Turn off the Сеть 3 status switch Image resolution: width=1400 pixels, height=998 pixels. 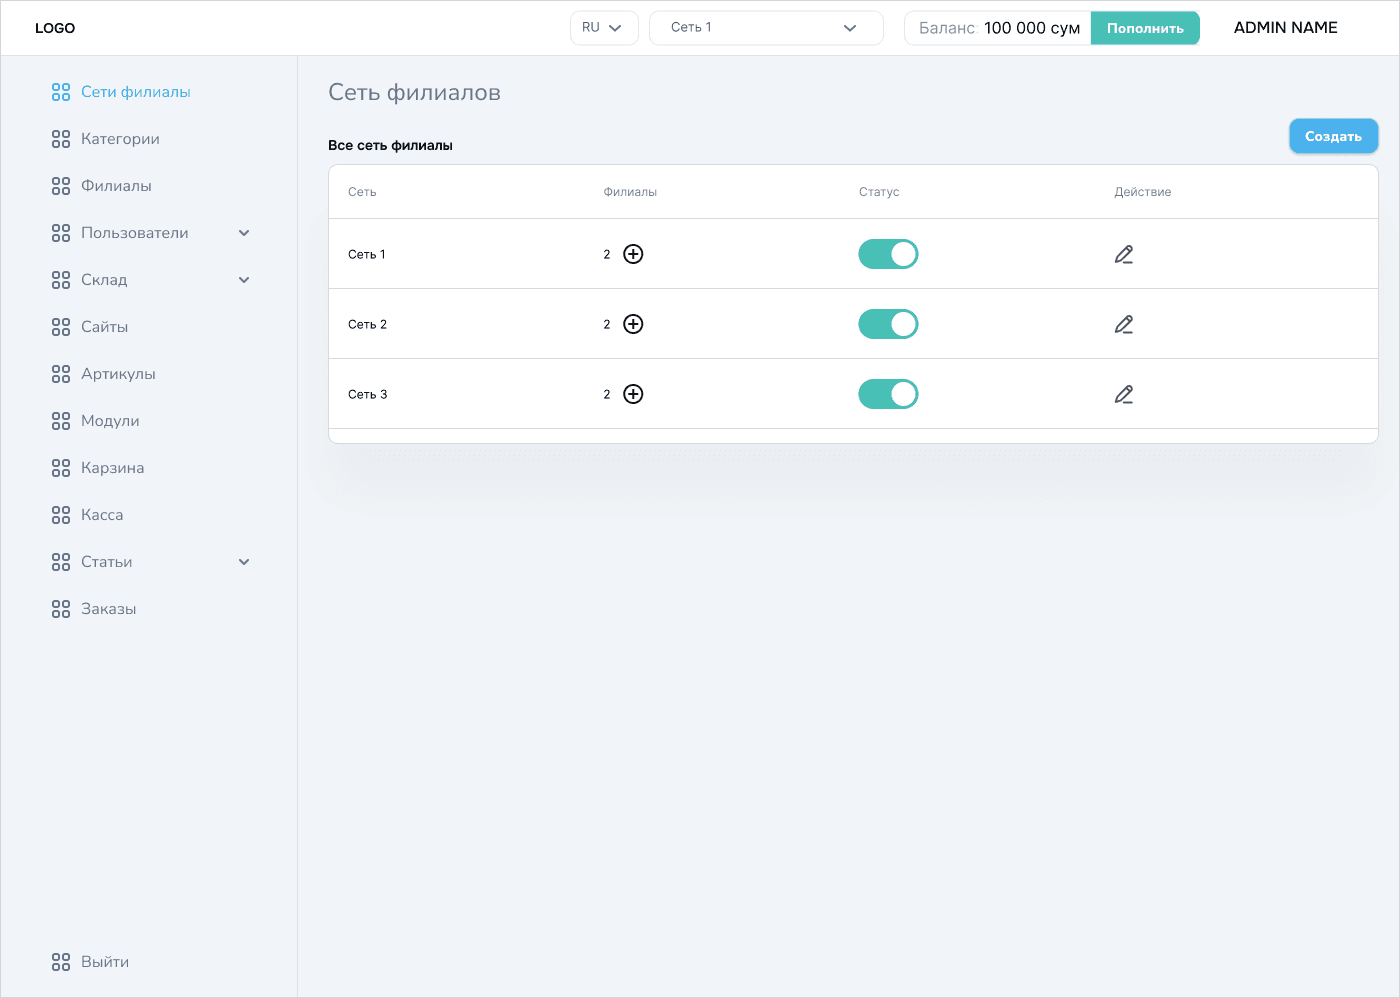pos(888,394)
